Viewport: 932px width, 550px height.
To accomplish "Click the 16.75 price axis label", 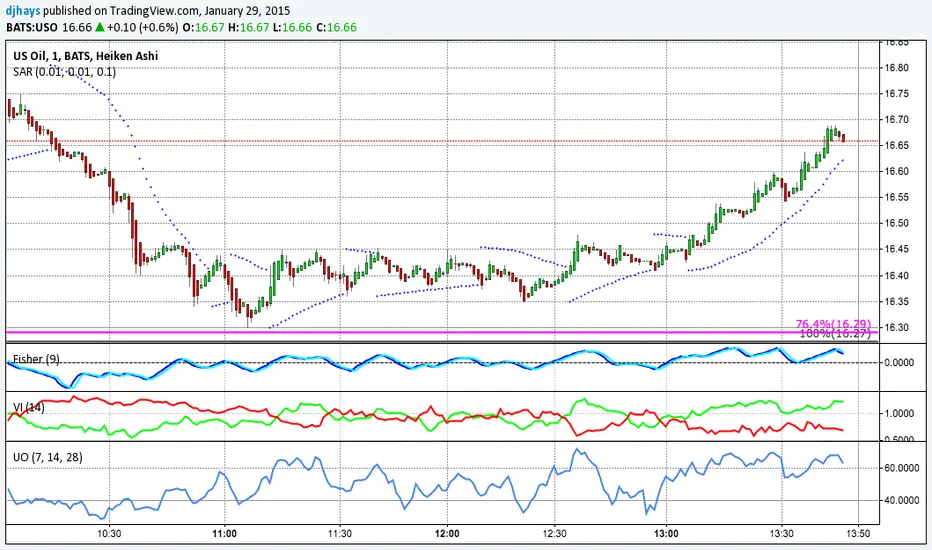I will point(896,93).
